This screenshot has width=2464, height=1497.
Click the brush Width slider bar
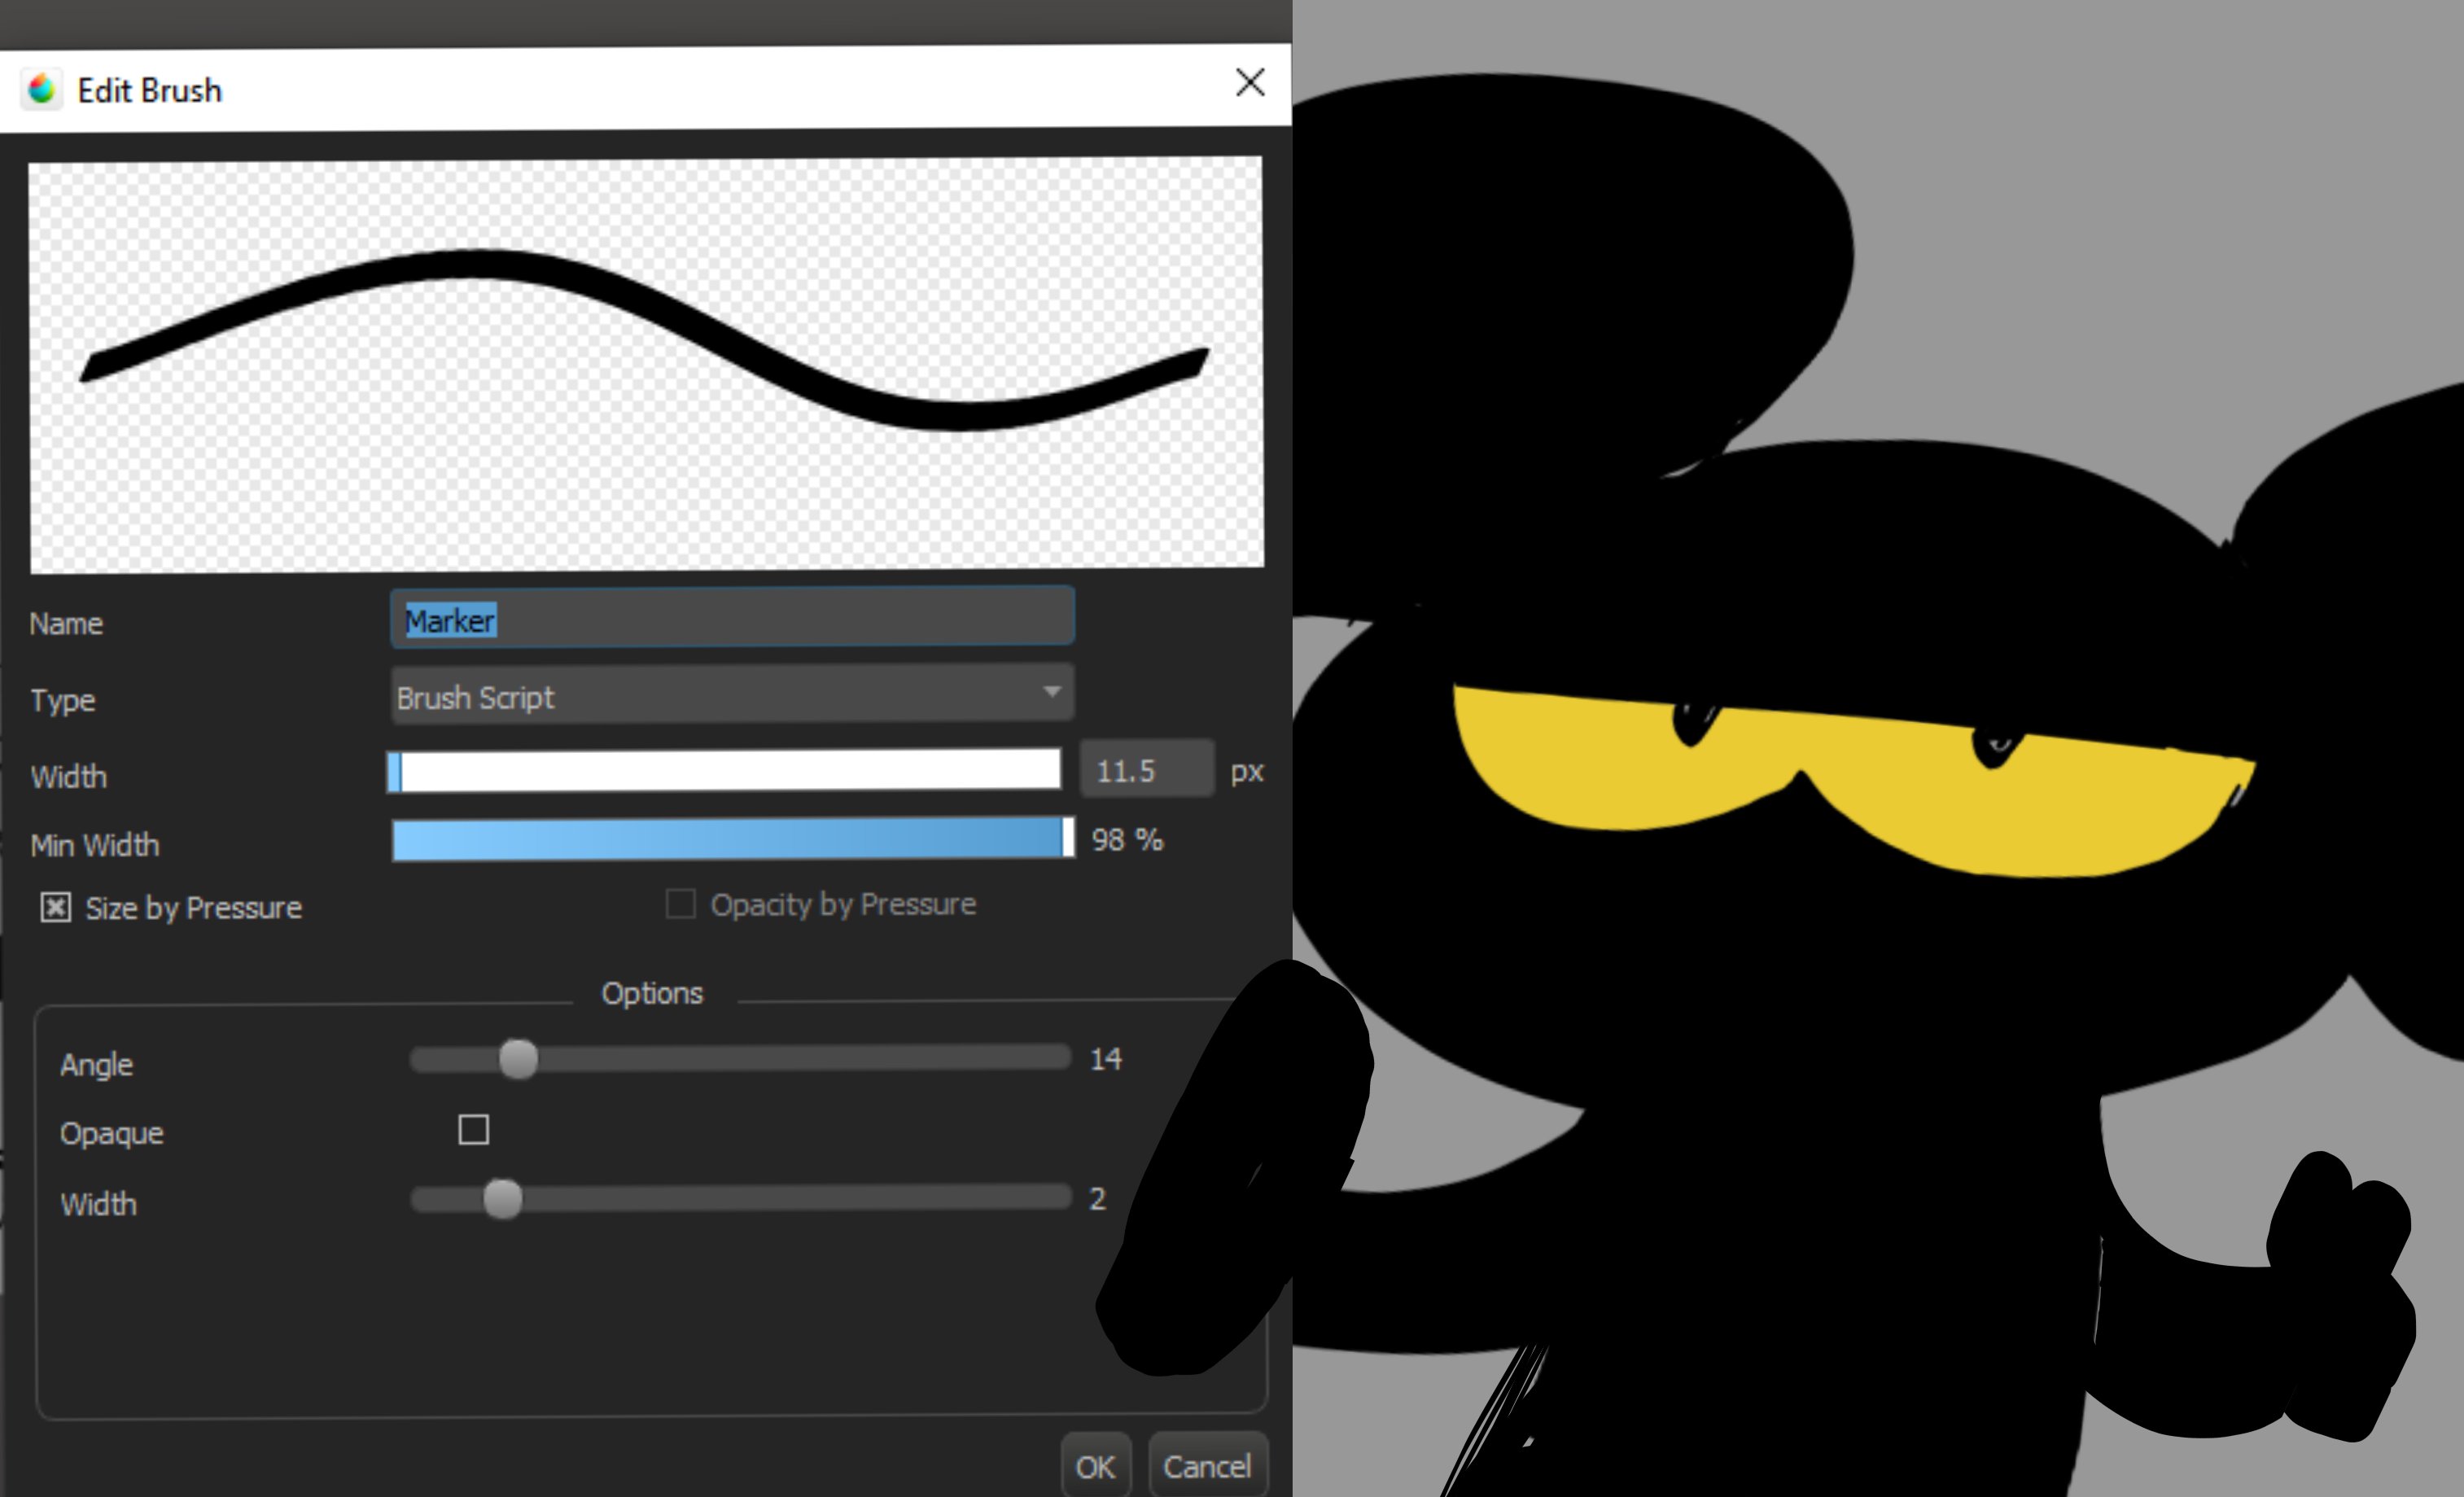tap(724, 771)
